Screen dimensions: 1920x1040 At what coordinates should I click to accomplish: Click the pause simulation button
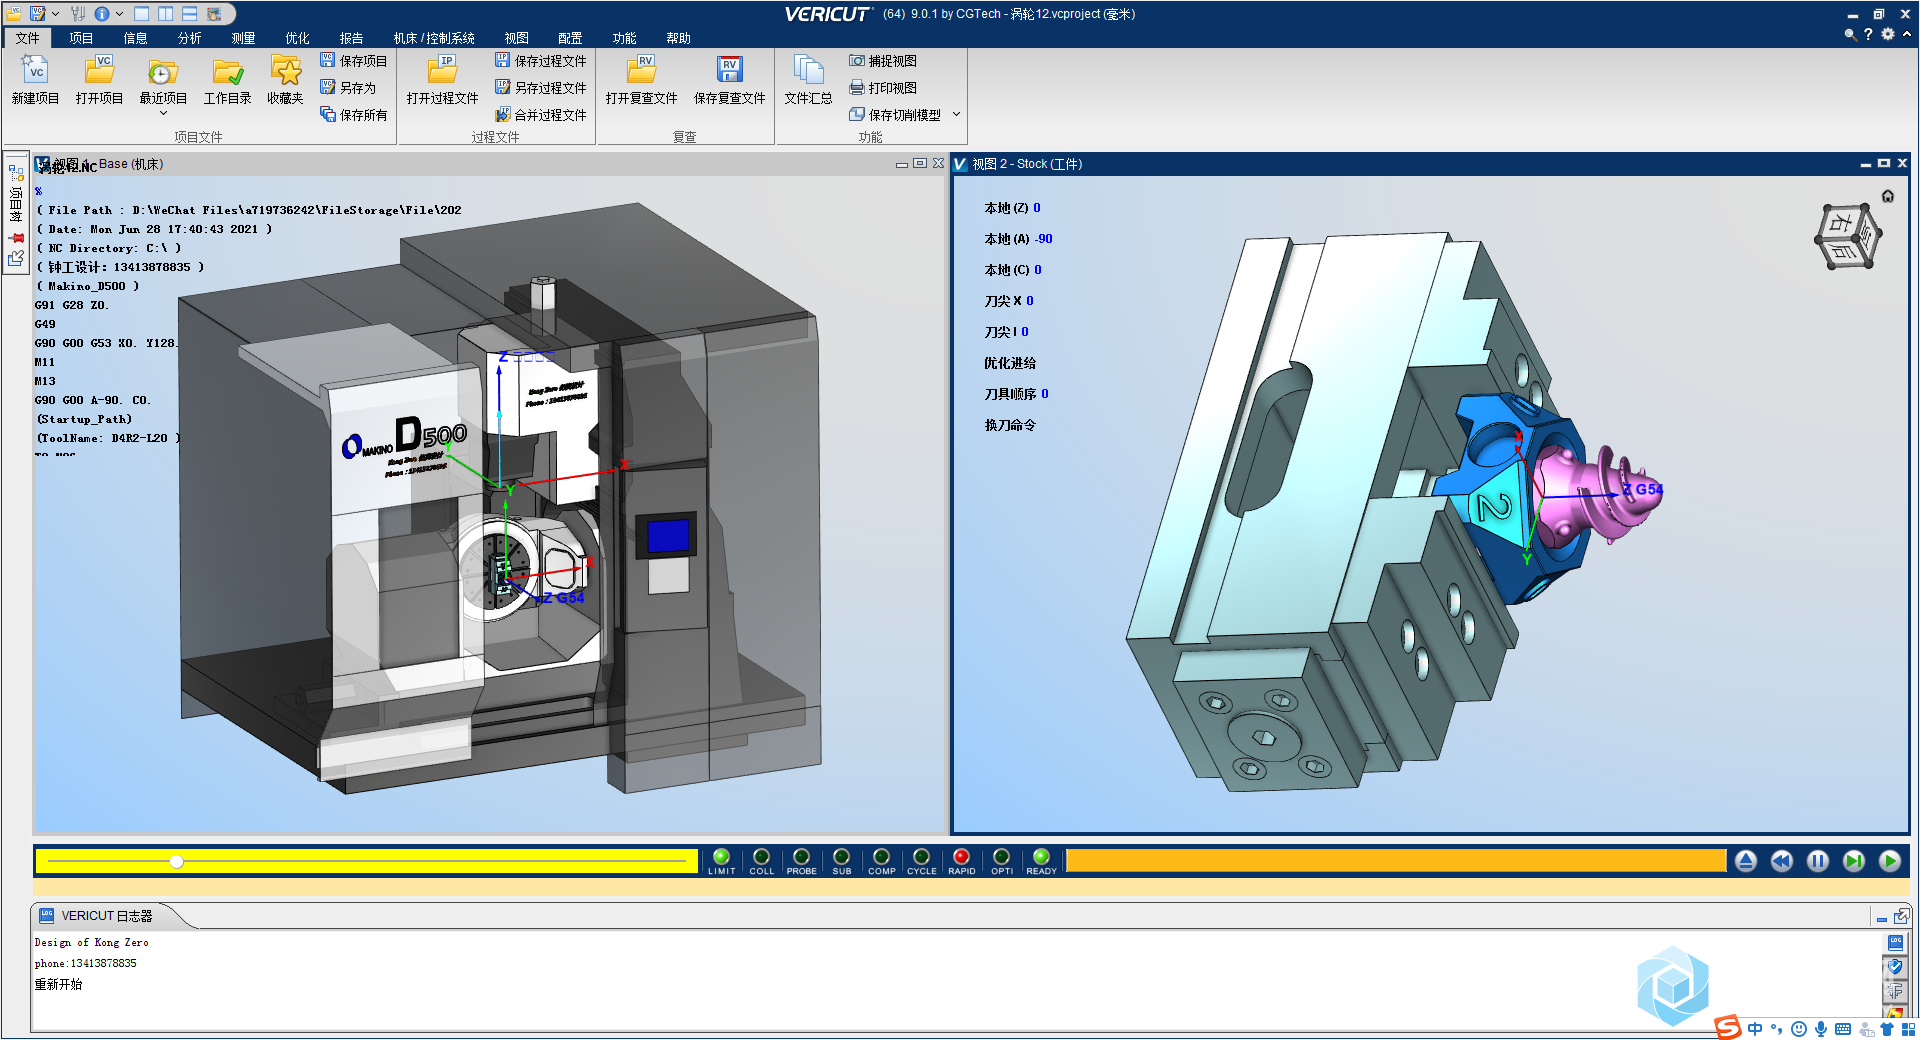tap(1818, 861)
